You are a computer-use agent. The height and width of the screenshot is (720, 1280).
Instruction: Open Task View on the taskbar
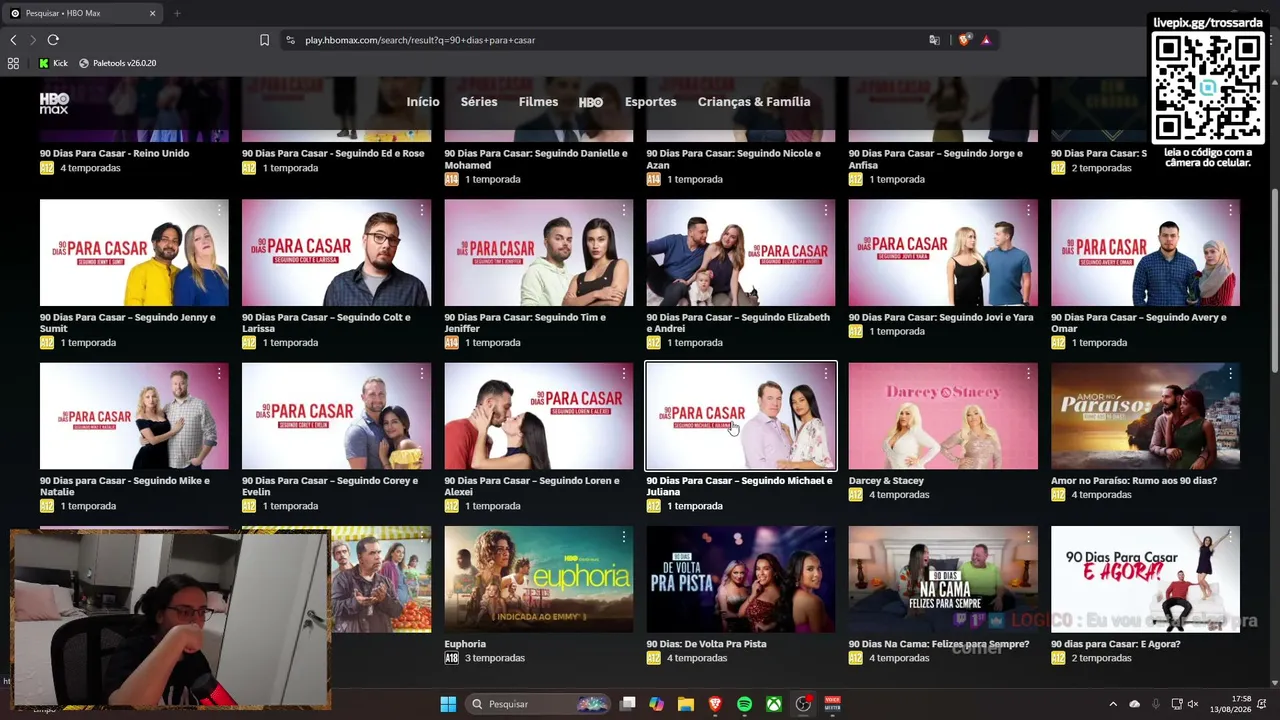627,704
